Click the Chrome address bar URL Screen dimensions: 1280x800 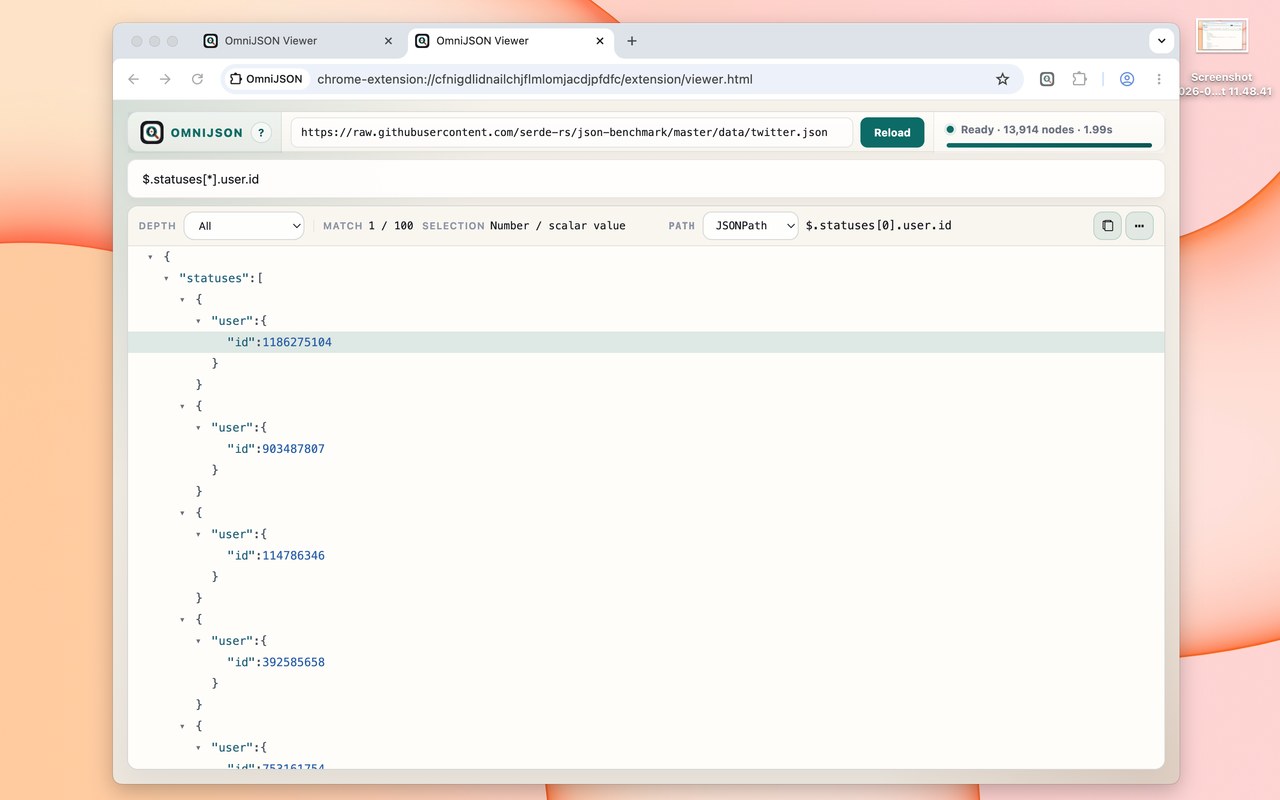535,79
